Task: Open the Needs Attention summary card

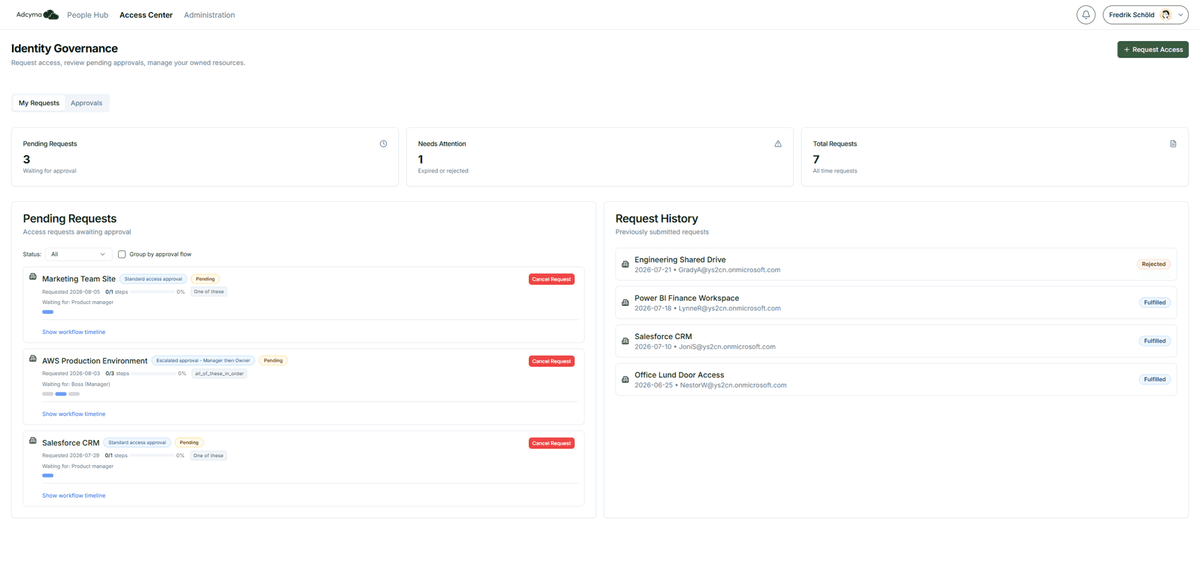Action: click(x=600, y=157)
